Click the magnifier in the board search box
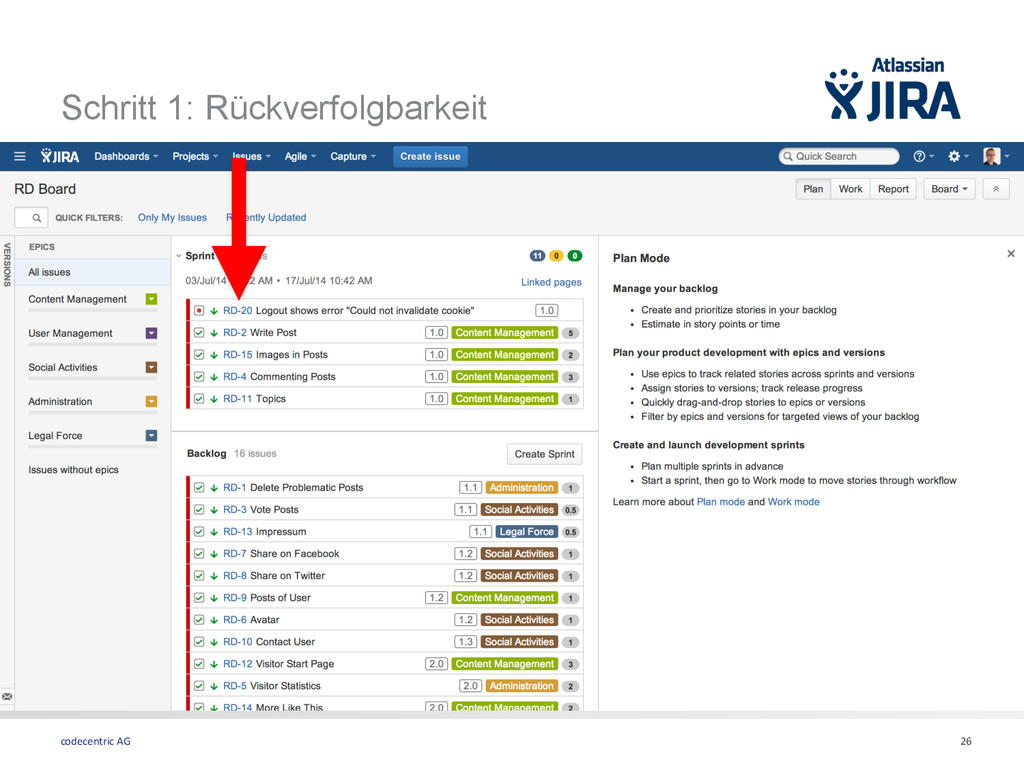Viewport: 1024px width, 768px height. pos(37,217)
